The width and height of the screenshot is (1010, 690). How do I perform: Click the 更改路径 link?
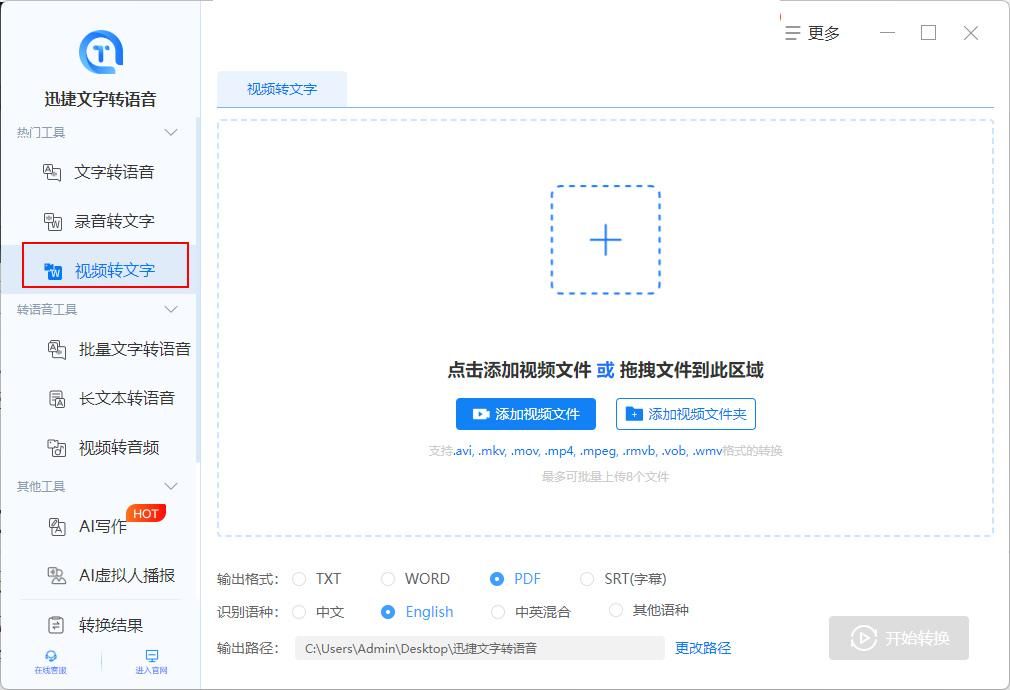click(703, 648)
